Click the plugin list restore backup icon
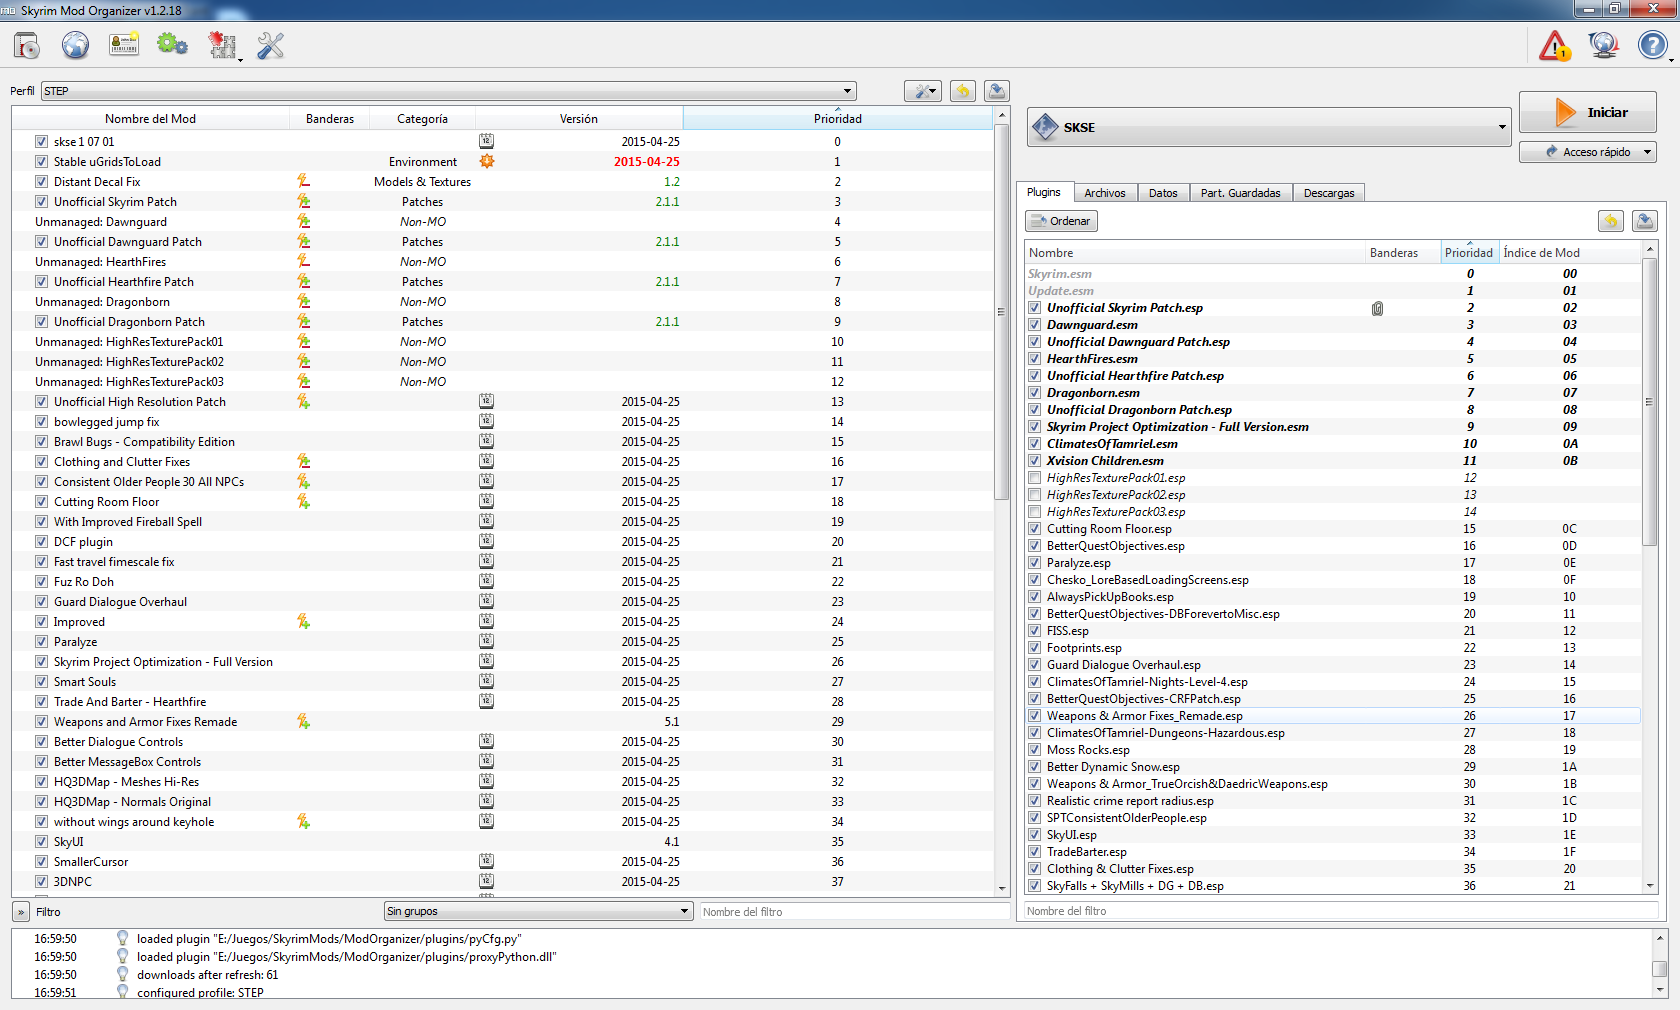 1611,221
